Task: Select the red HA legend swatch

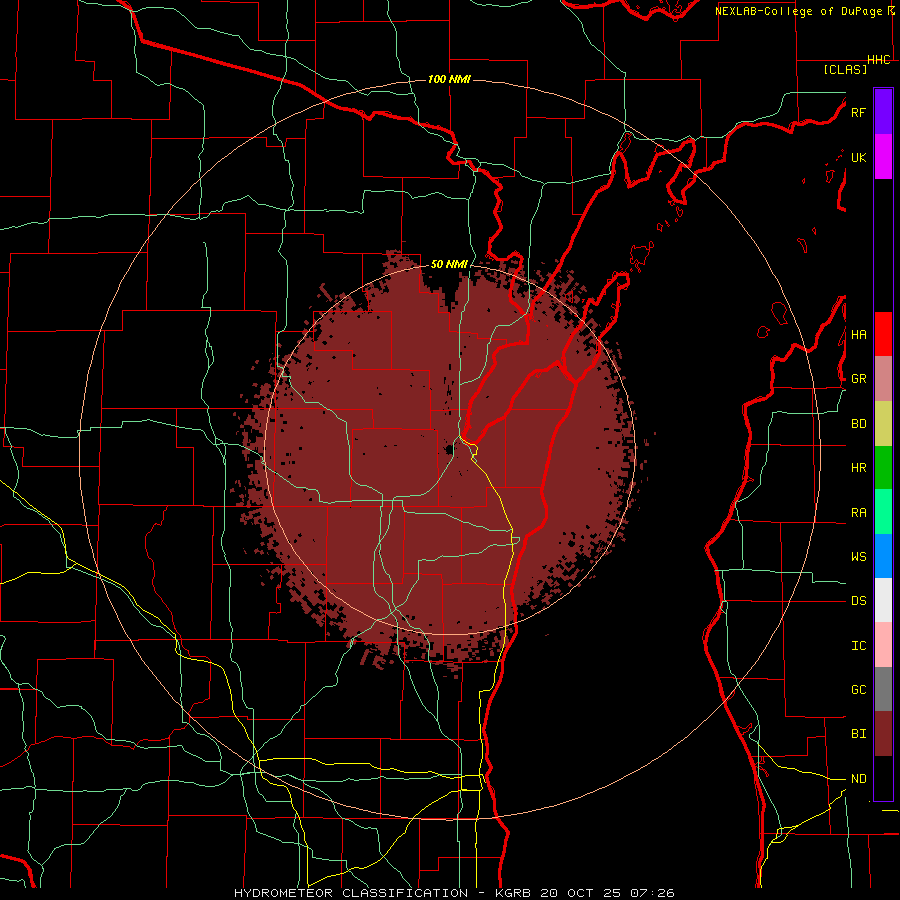Action: [x=883, y=334]
